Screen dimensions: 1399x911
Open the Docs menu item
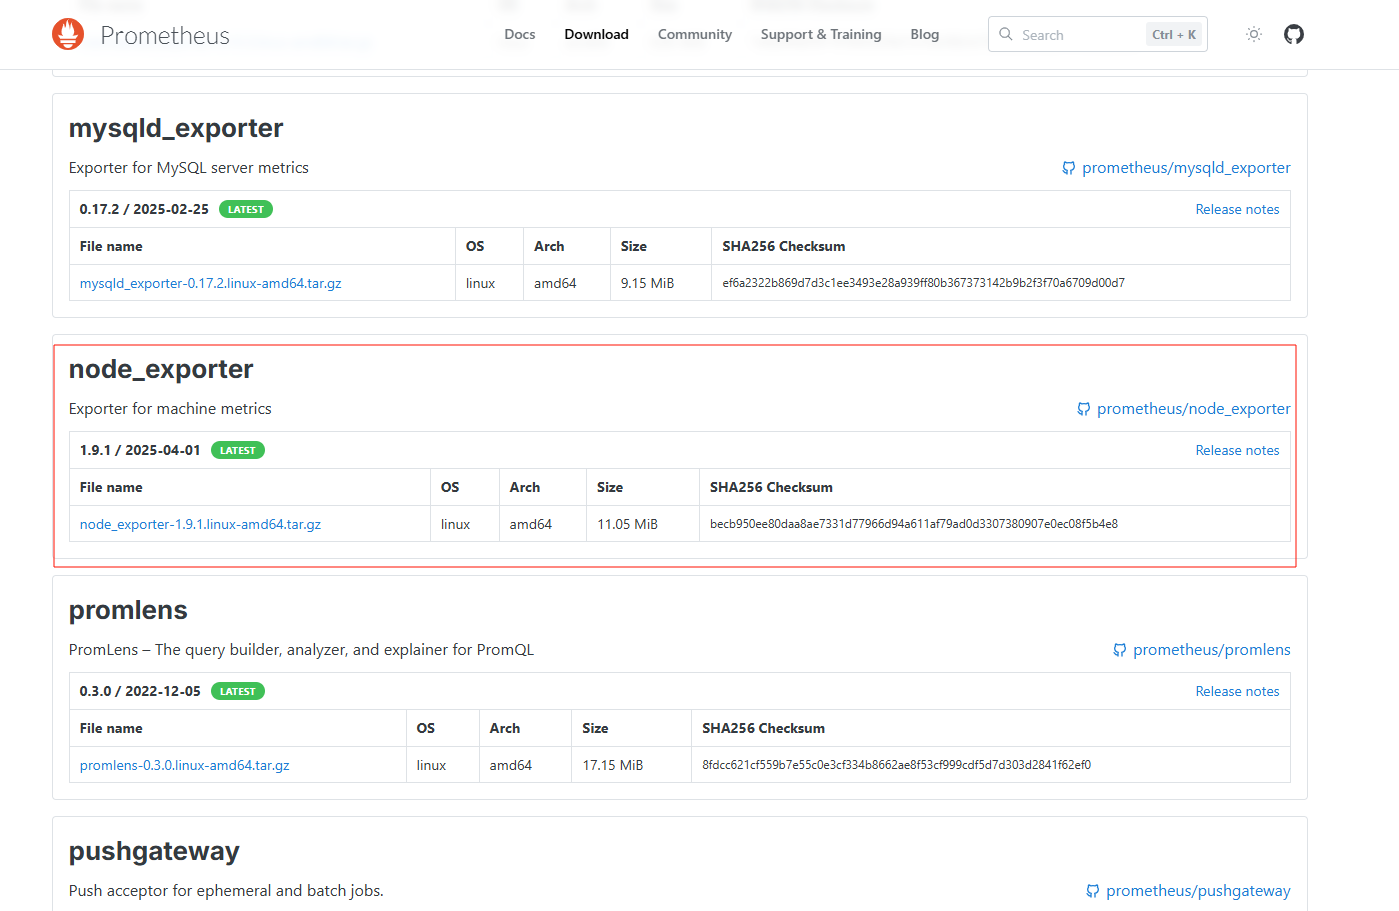coord(520,34)
